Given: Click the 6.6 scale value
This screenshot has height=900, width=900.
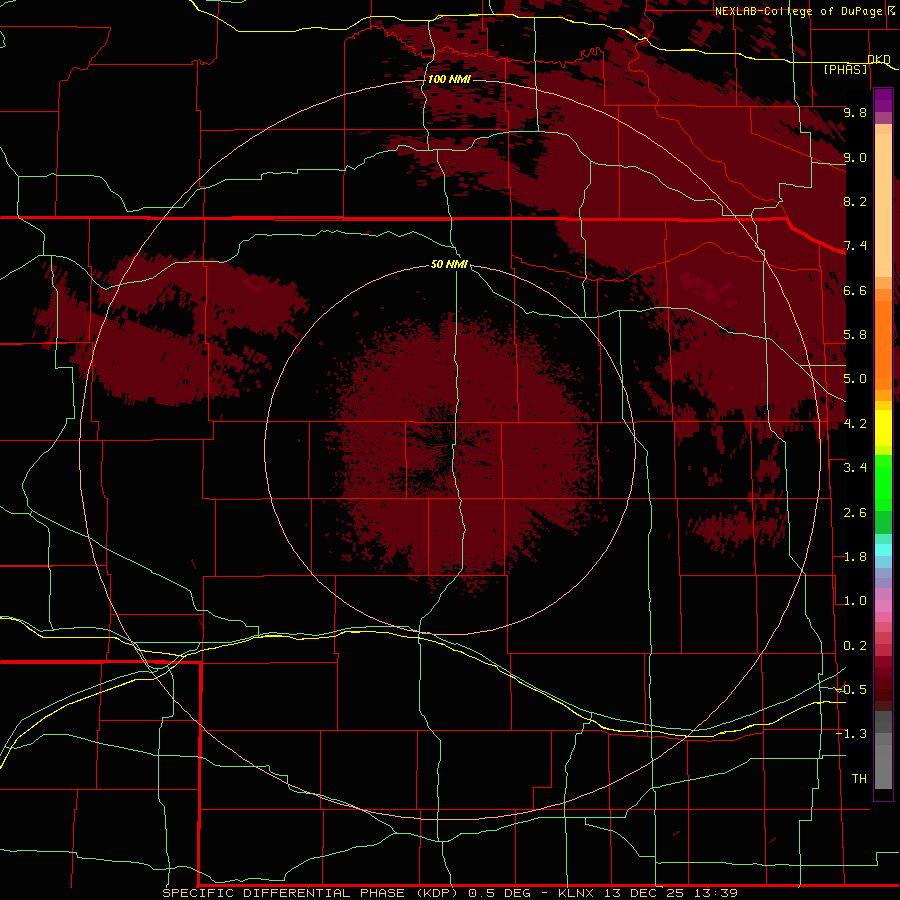Looking at the screenshot, I should click(855, 290).
